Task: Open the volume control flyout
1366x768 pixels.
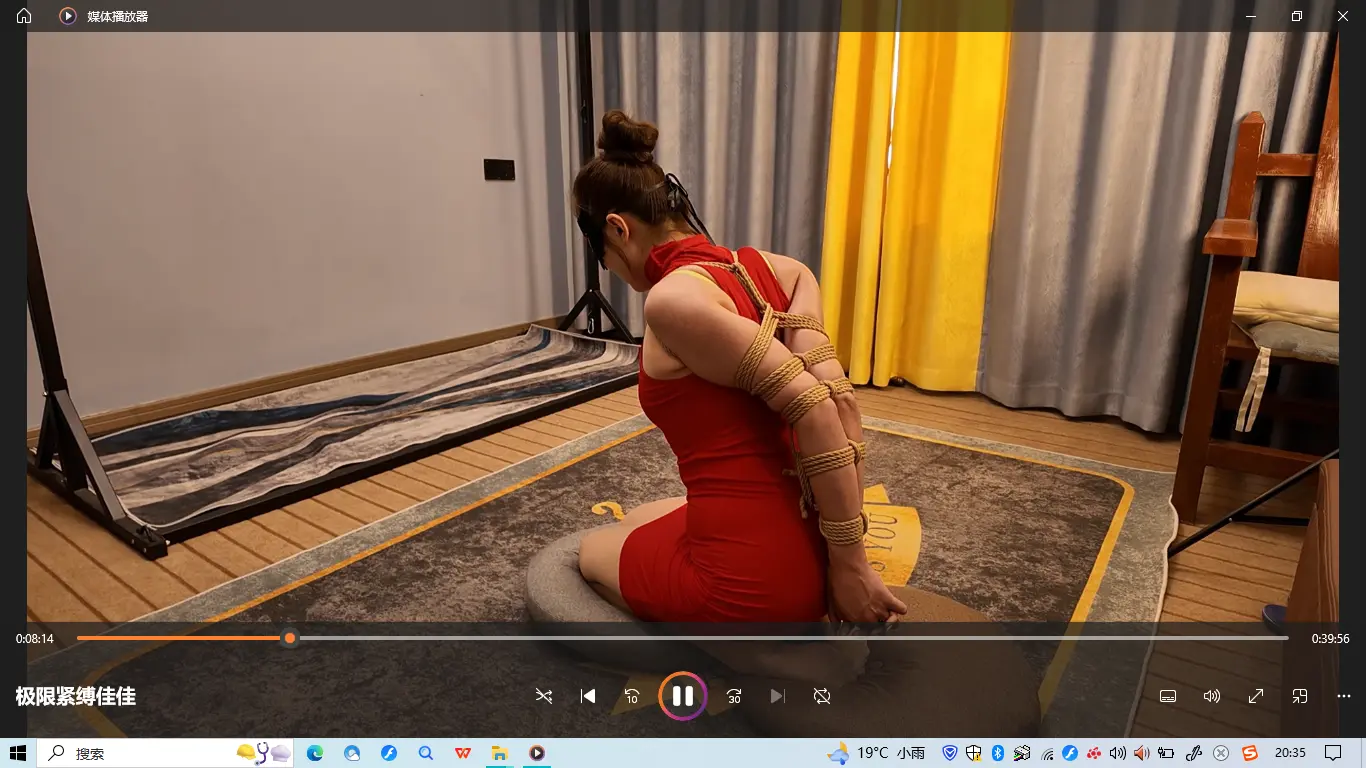Action: click(x=1211, y=696)
